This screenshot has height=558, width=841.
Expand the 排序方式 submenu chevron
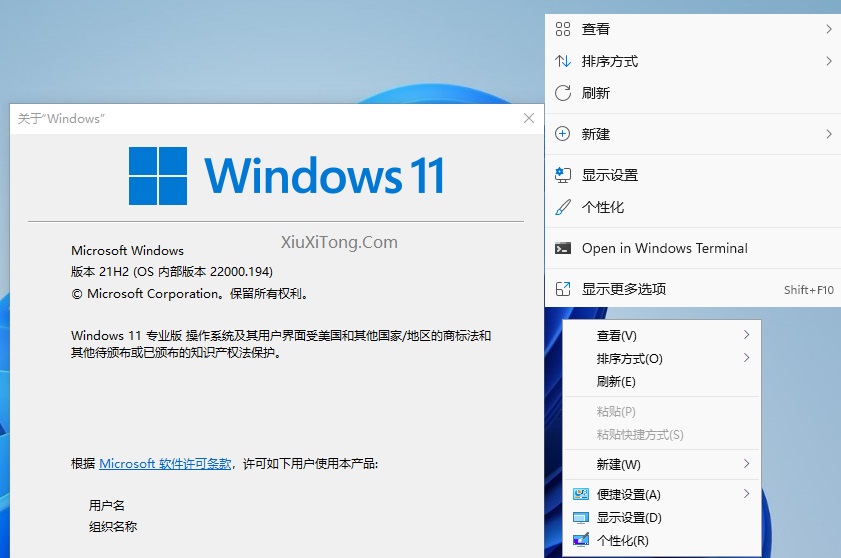coord(829,61)
